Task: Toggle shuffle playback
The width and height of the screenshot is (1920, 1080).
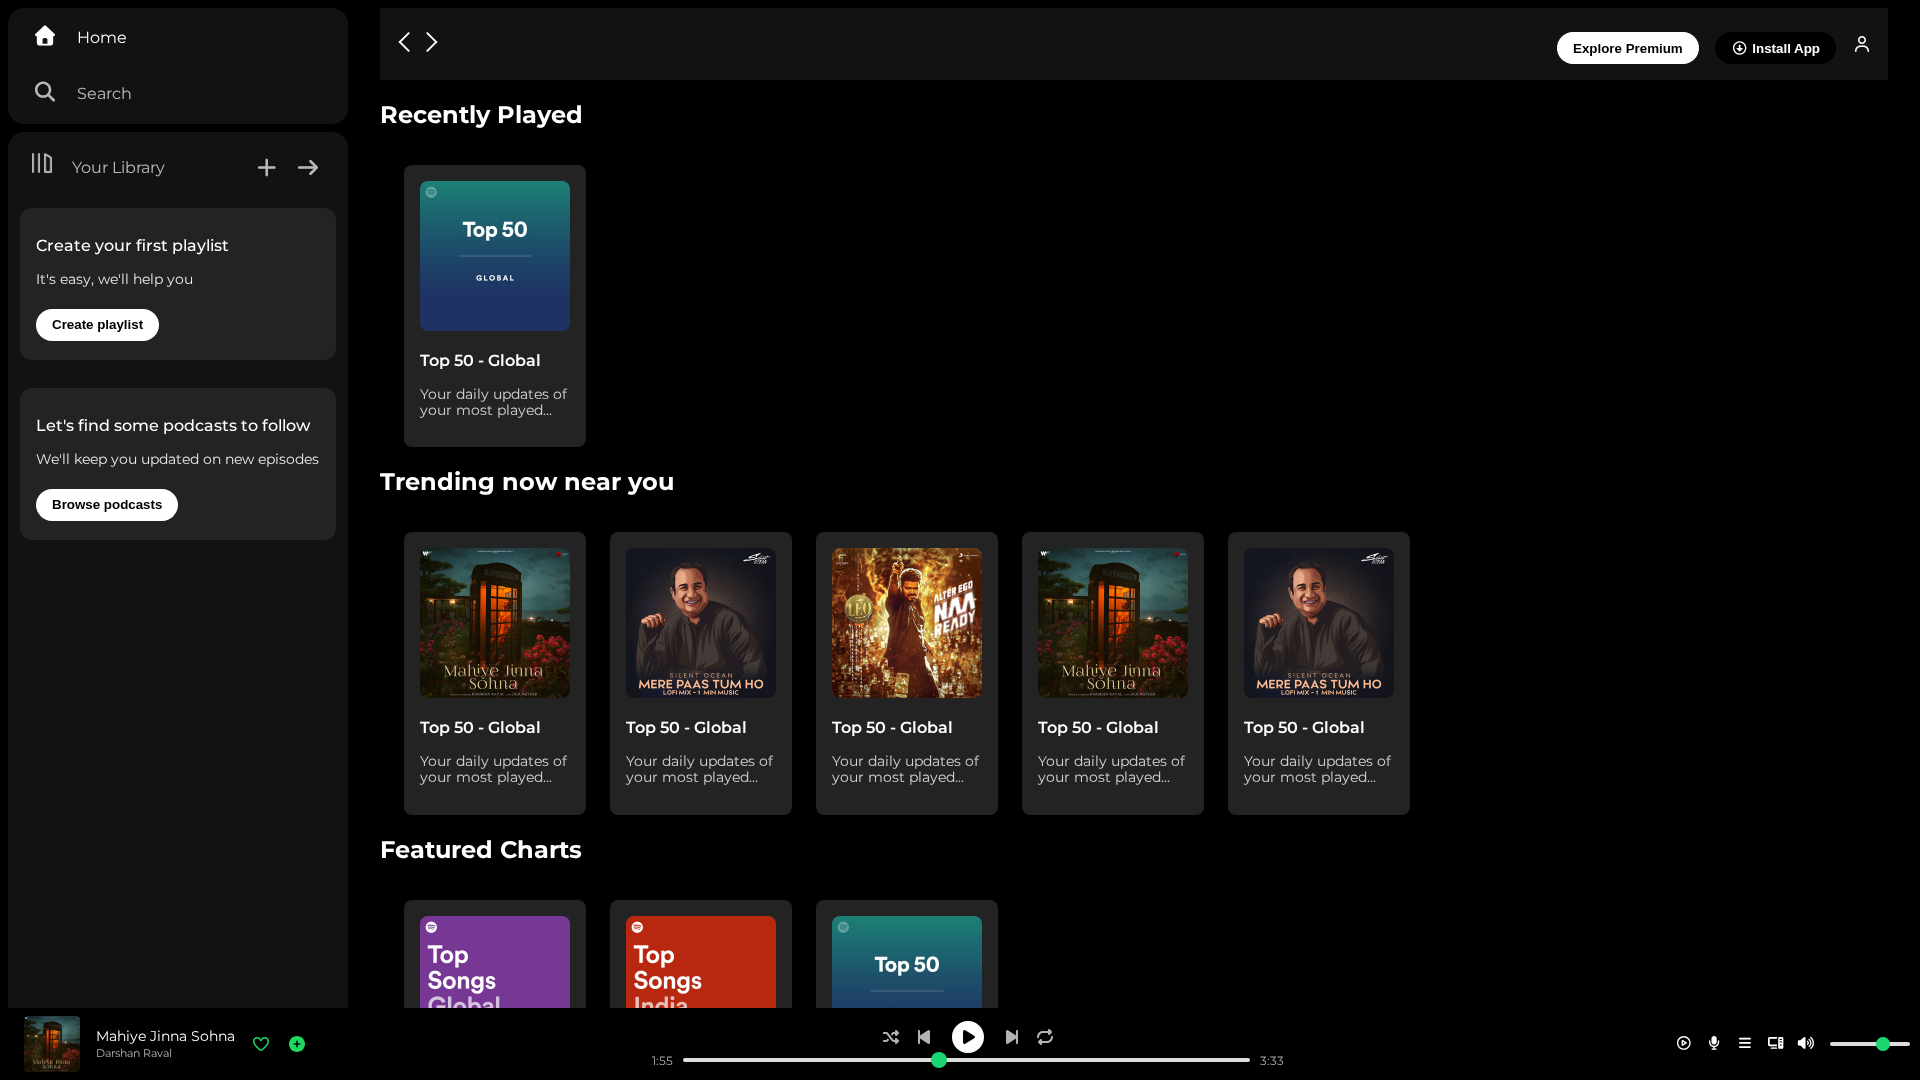Action: (x=891, y=1037)
